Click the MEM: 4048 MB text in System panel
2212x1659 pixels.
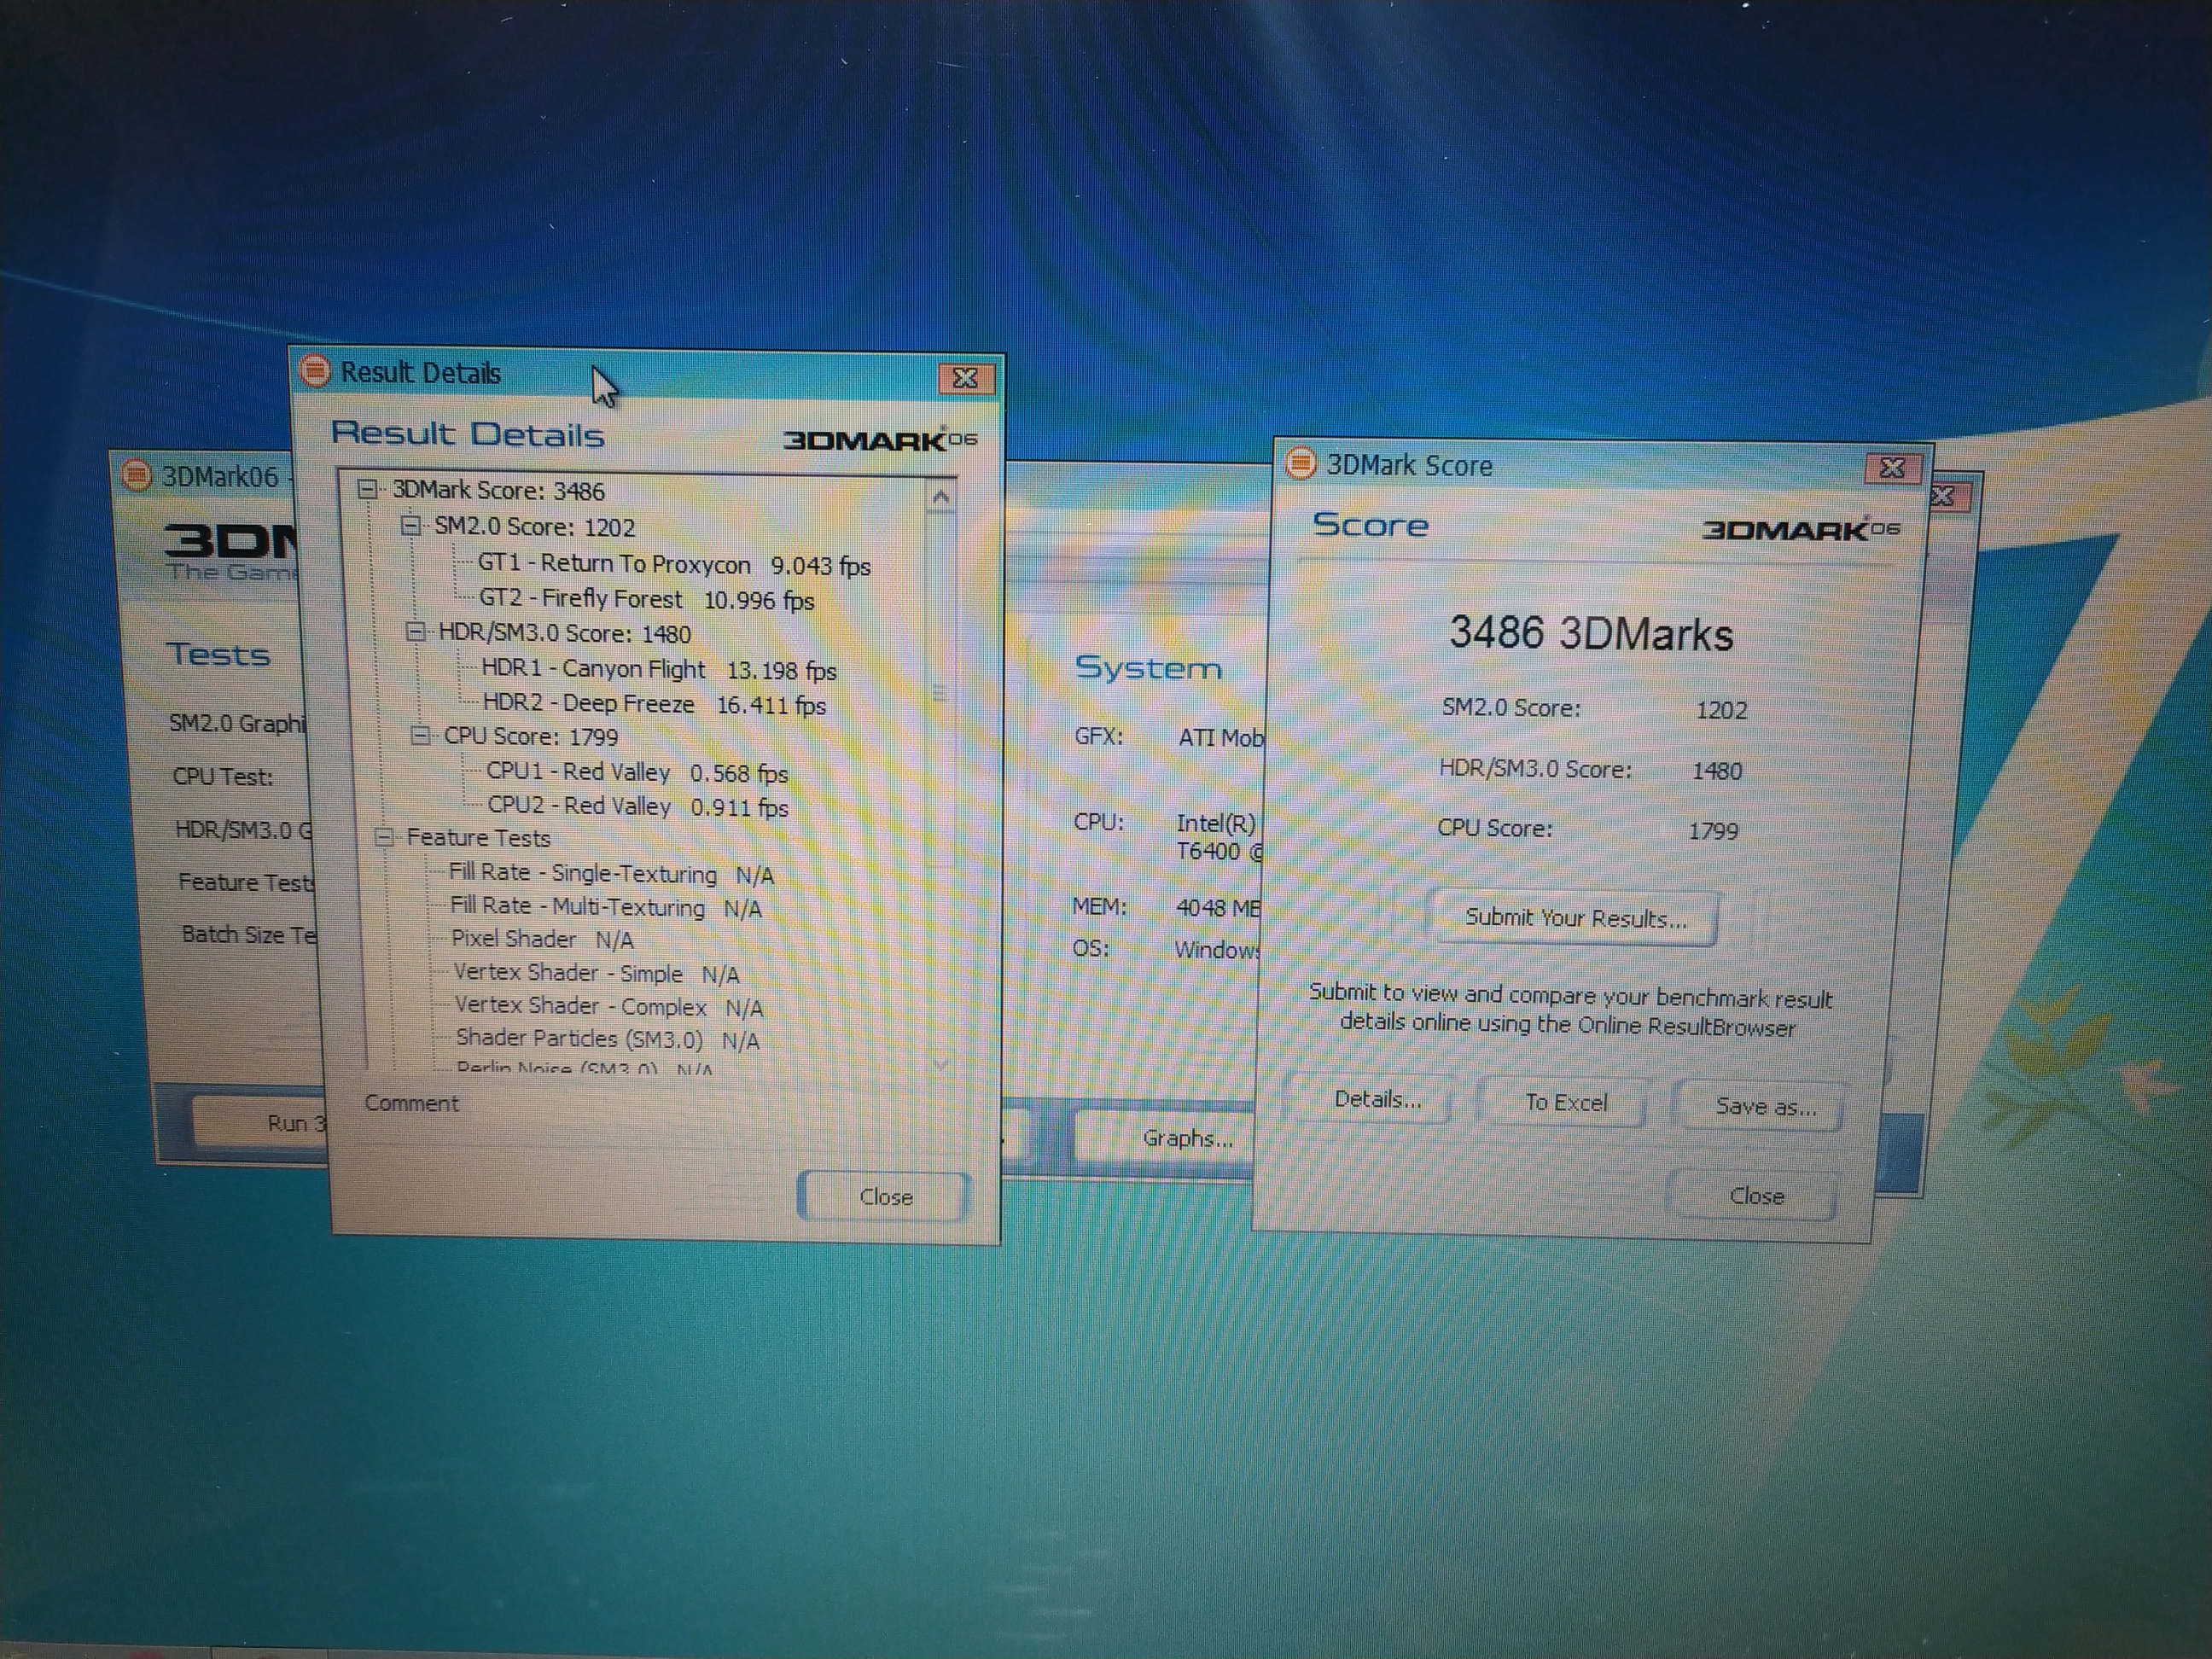1165,907
